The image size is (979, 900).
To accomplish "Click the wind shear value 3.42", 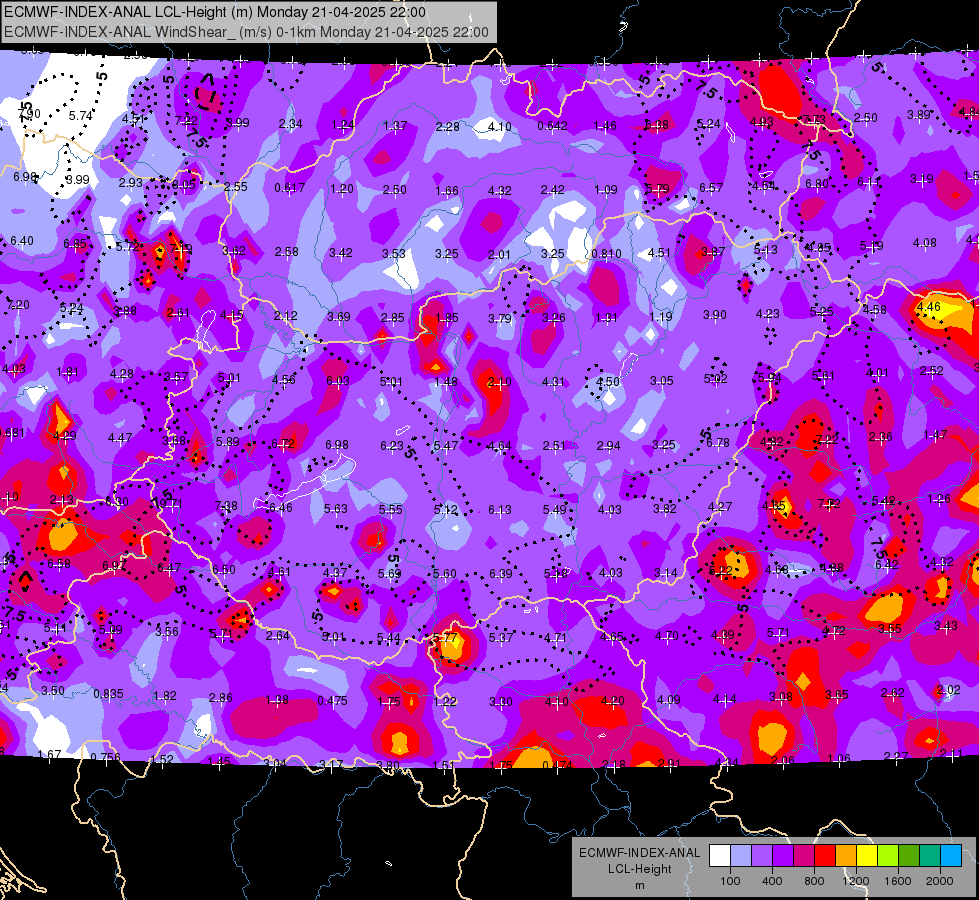I will (341, 252).
